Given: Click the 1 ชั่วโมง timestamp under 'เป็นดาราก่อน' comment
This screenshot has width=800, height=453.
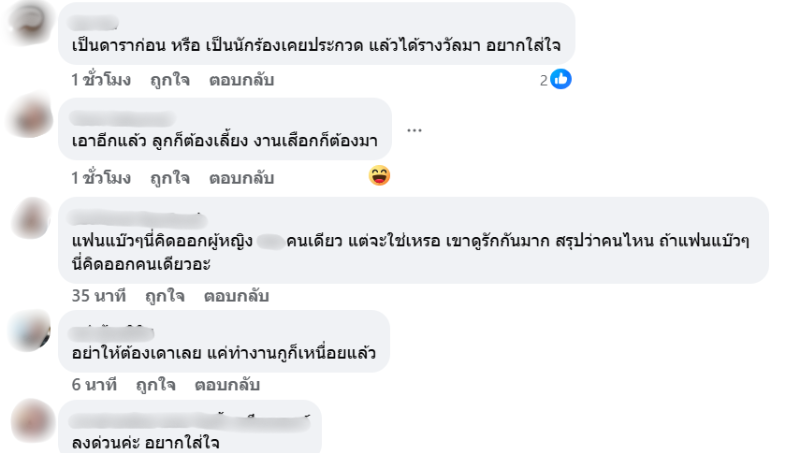Looking at the screenshot, I should [x=101, y=80].
